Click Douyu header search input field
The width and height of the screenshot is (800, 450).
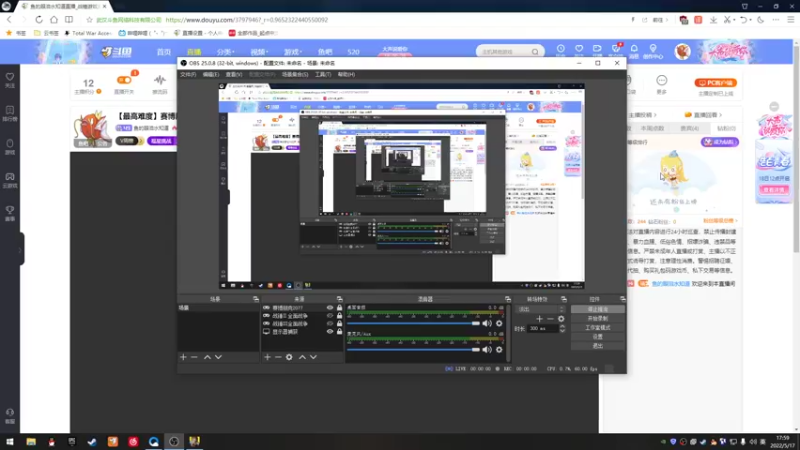tap(505, 52)
